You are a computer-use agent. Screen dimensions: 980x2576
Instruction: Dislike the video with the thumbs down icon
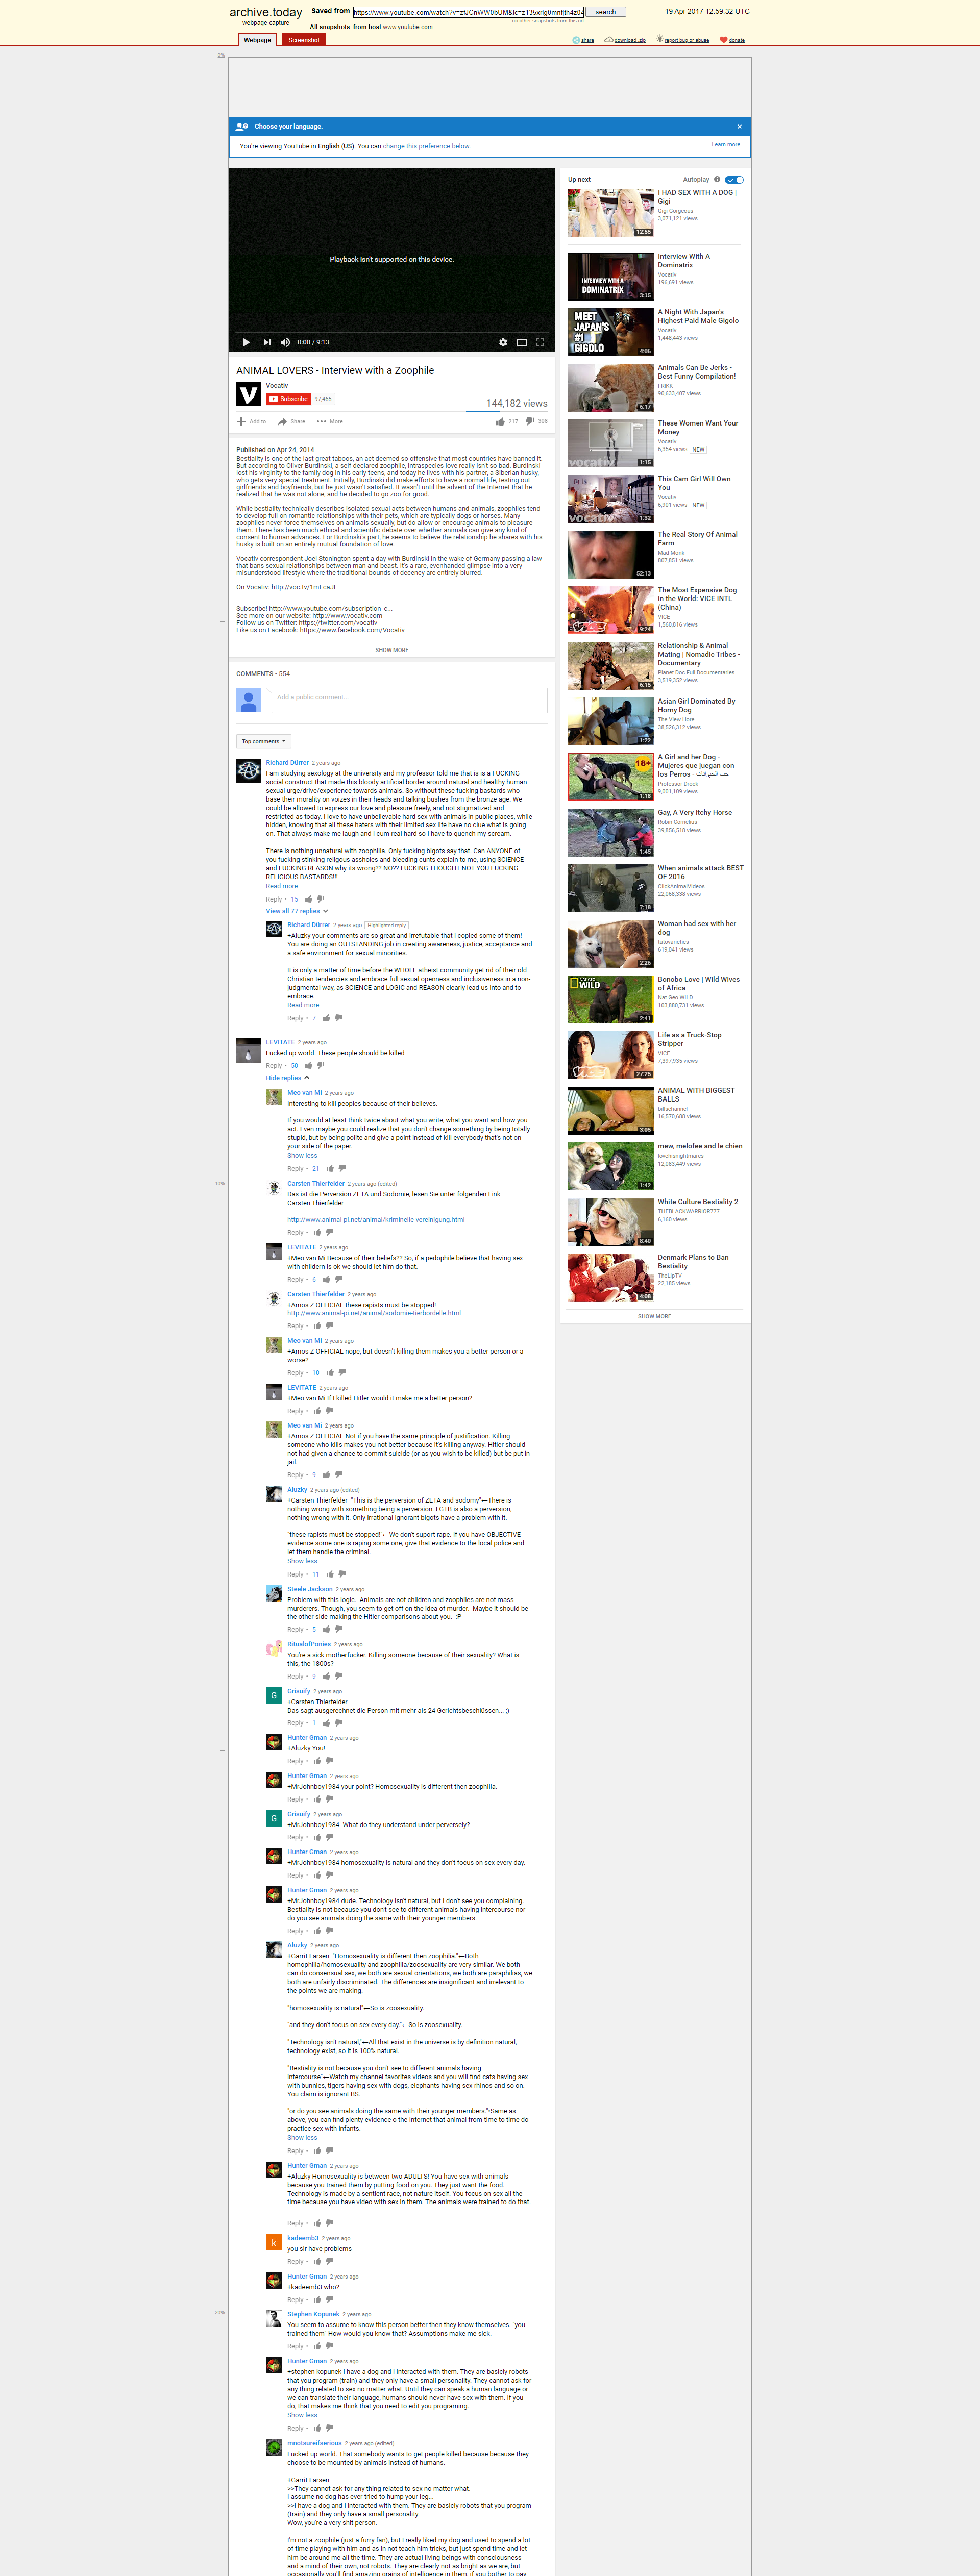pyautogui.click(x=530, y=421)
